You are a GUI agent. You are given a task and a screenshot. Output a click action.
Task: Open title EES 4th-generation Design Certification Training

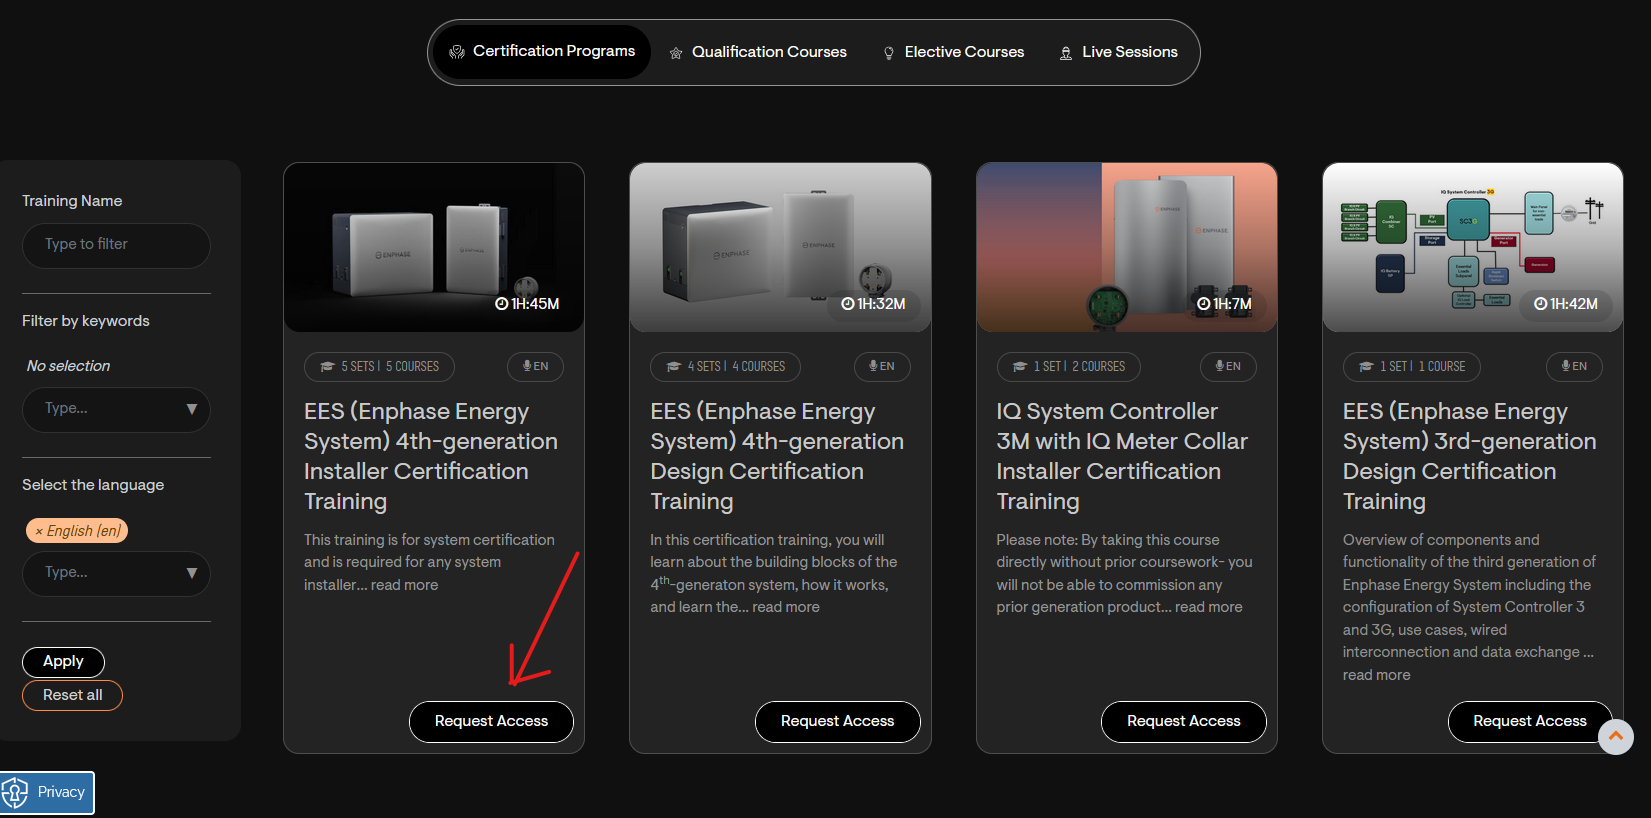pos(777,457)
